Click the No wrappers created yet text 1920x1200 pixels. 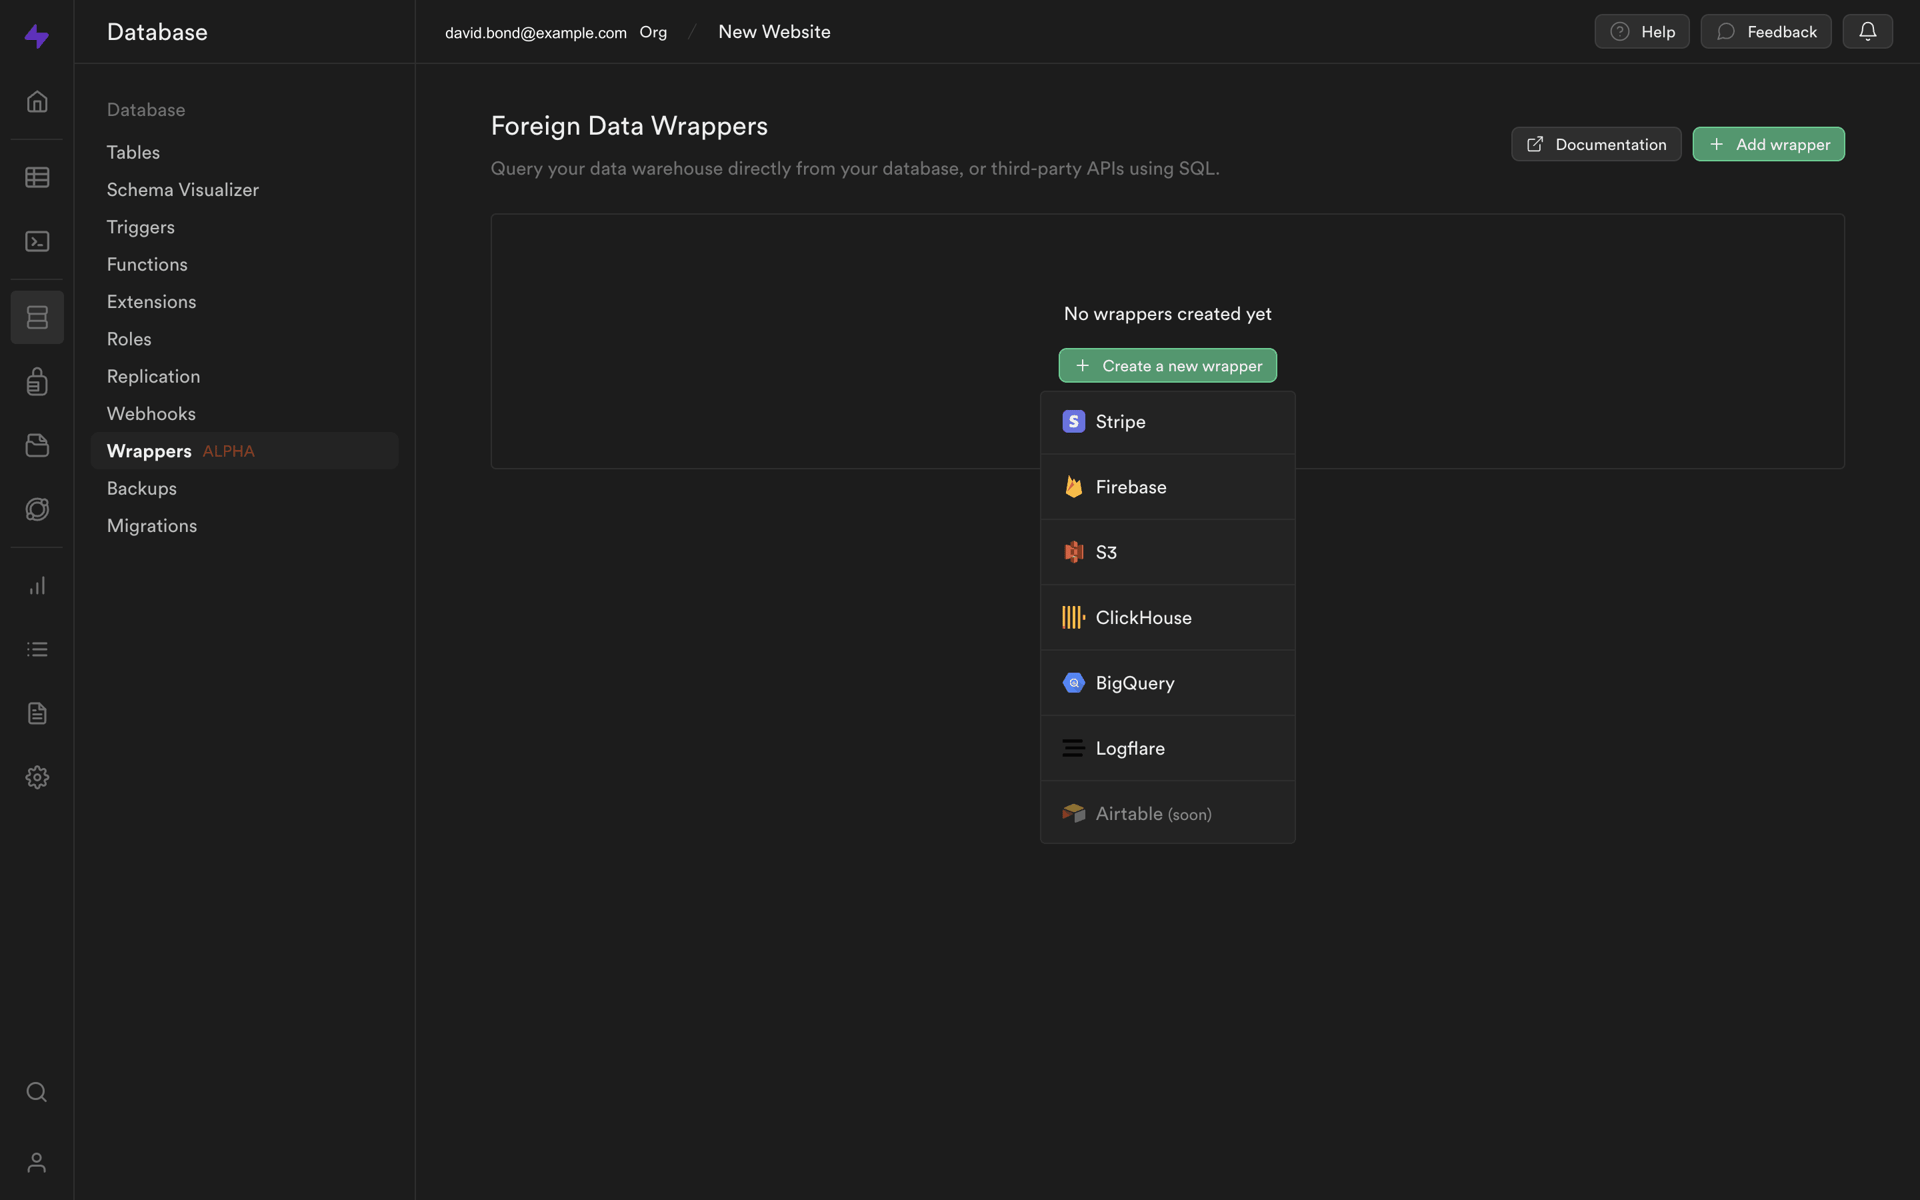click(1167, 313)
